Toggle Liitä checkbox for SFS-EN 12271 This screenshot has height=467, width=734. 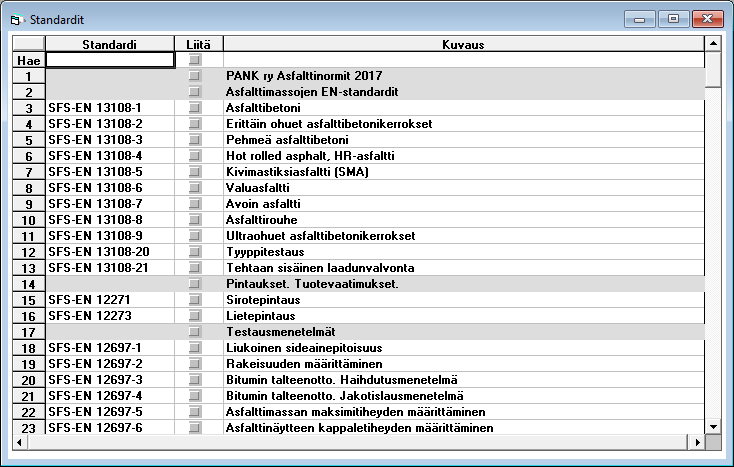[195, 299]
